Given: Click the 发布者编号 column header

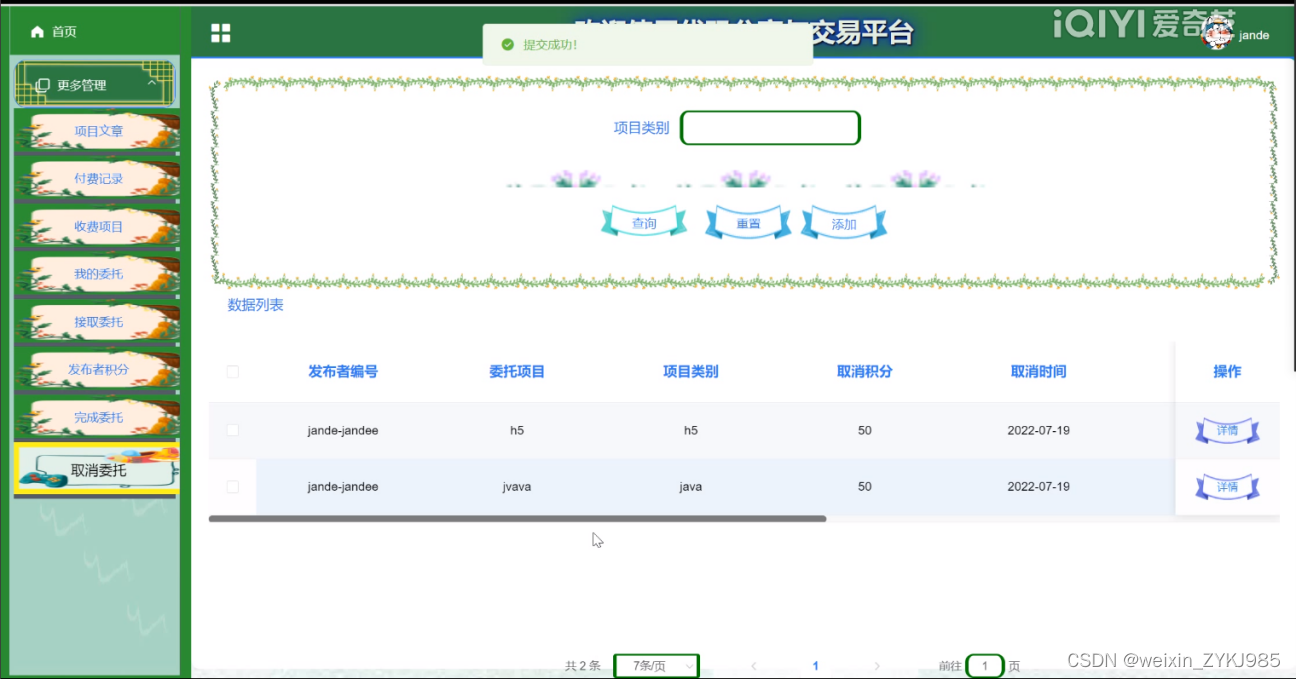Looking at the screenshot, I should tap(343, 372).
